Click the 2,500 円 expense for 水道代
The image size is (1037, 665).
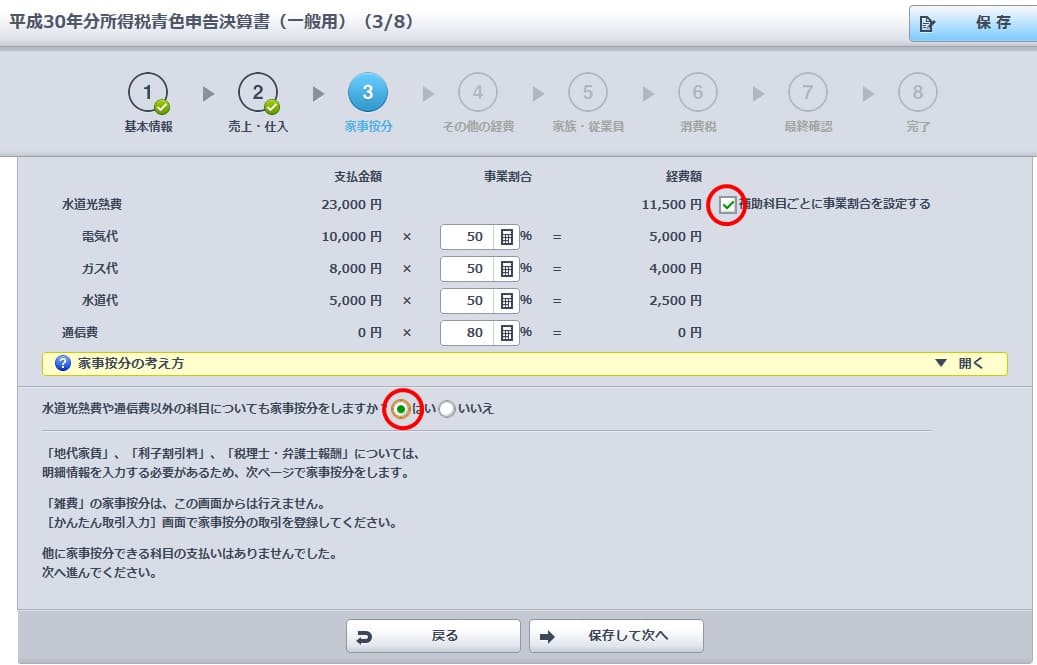pyautogui.click(x=675, y=301)
